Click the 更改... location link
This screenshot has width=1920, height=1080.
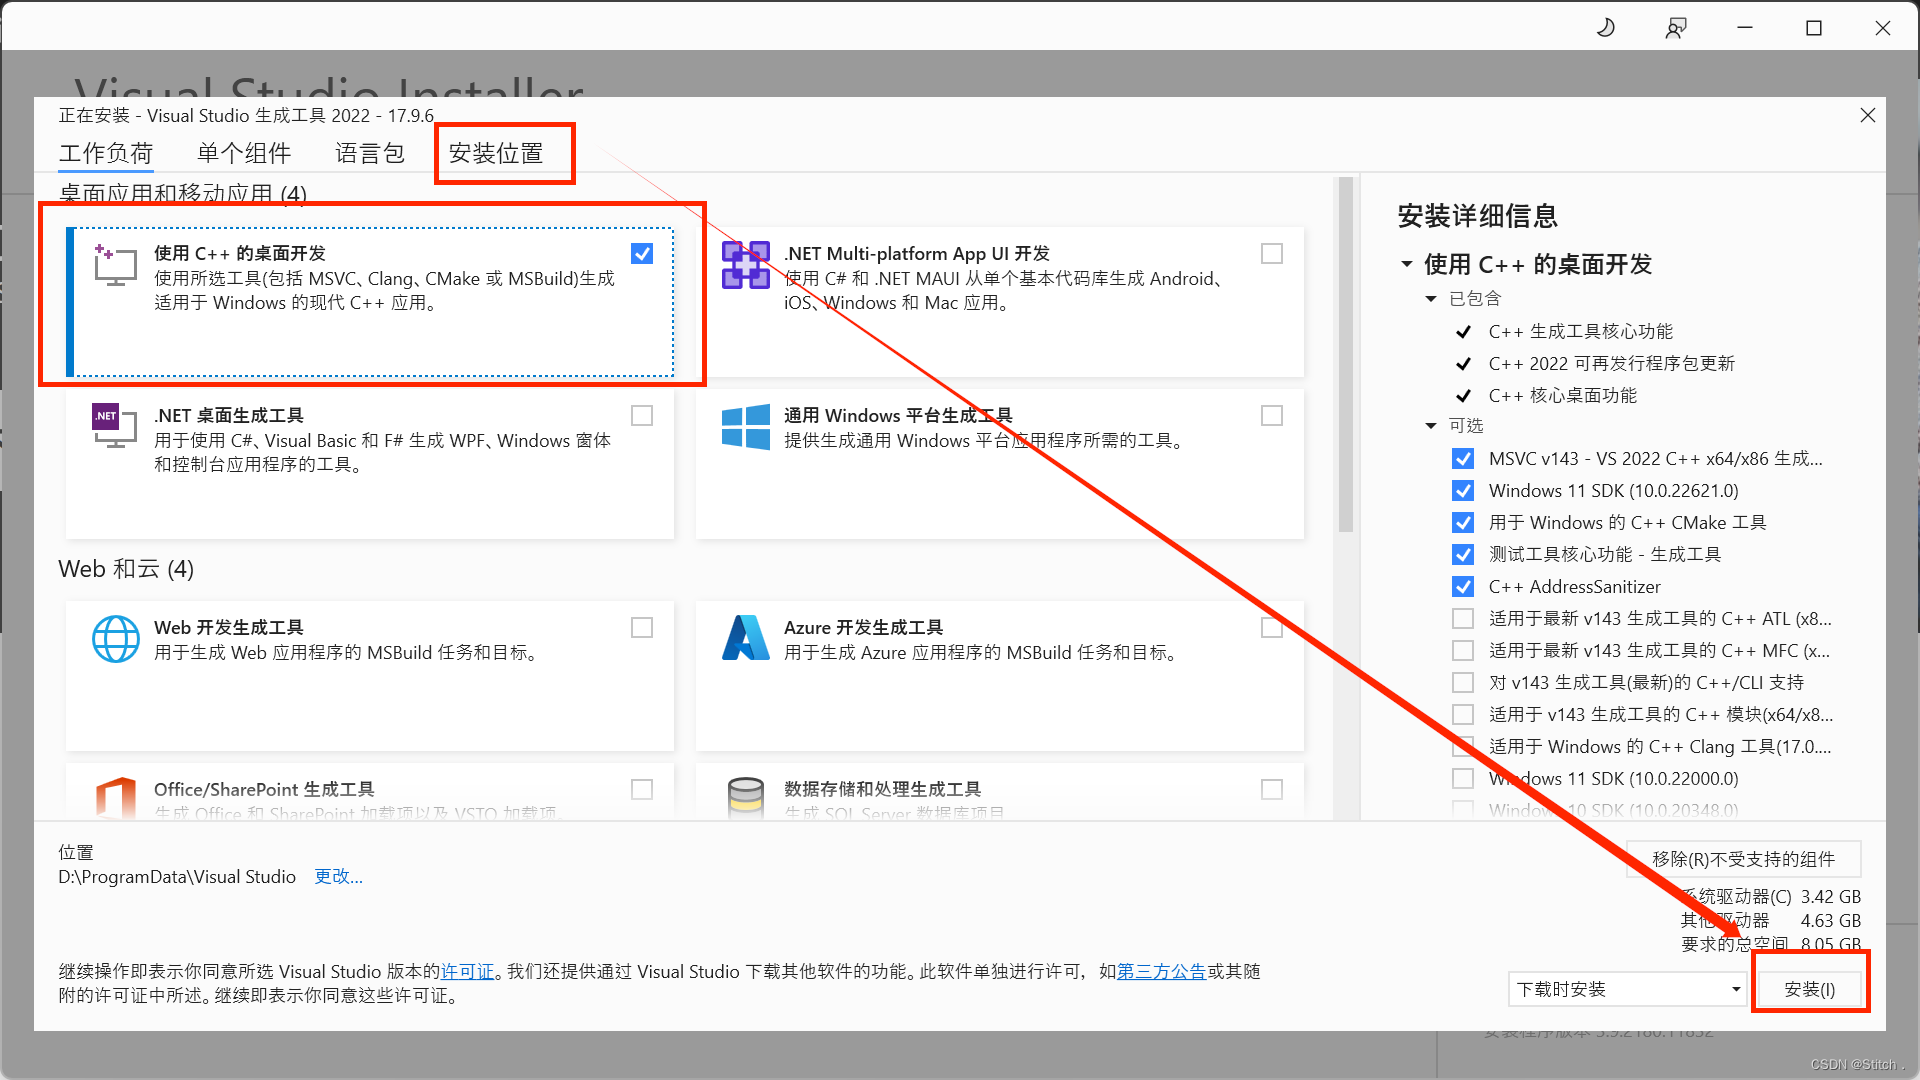tap(338, 877)
